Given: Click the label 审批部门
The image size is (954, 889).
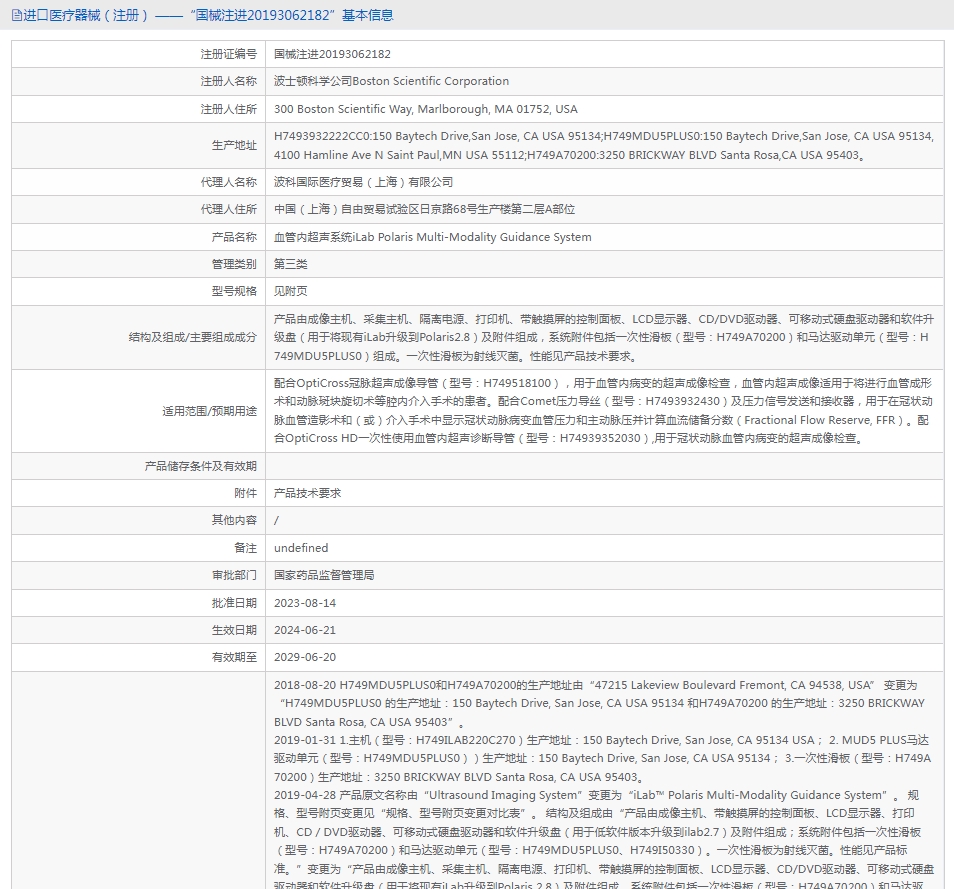Looking at the screenshot, I should tap(234, 576).
